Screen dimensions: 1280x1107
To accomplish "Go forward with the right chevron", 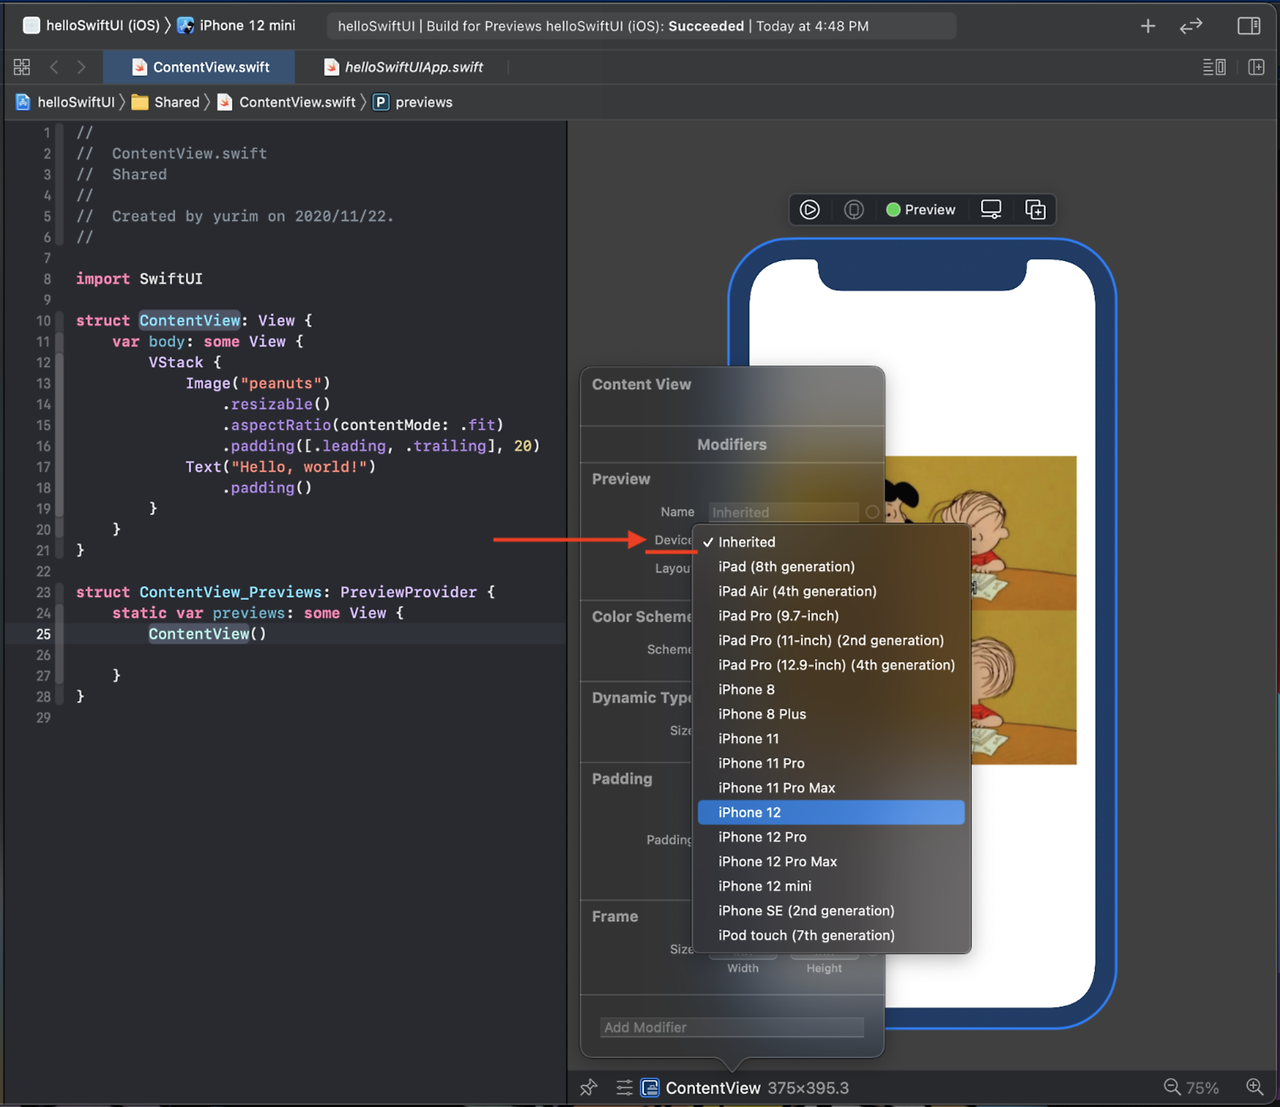I will (x=81, y=67).
